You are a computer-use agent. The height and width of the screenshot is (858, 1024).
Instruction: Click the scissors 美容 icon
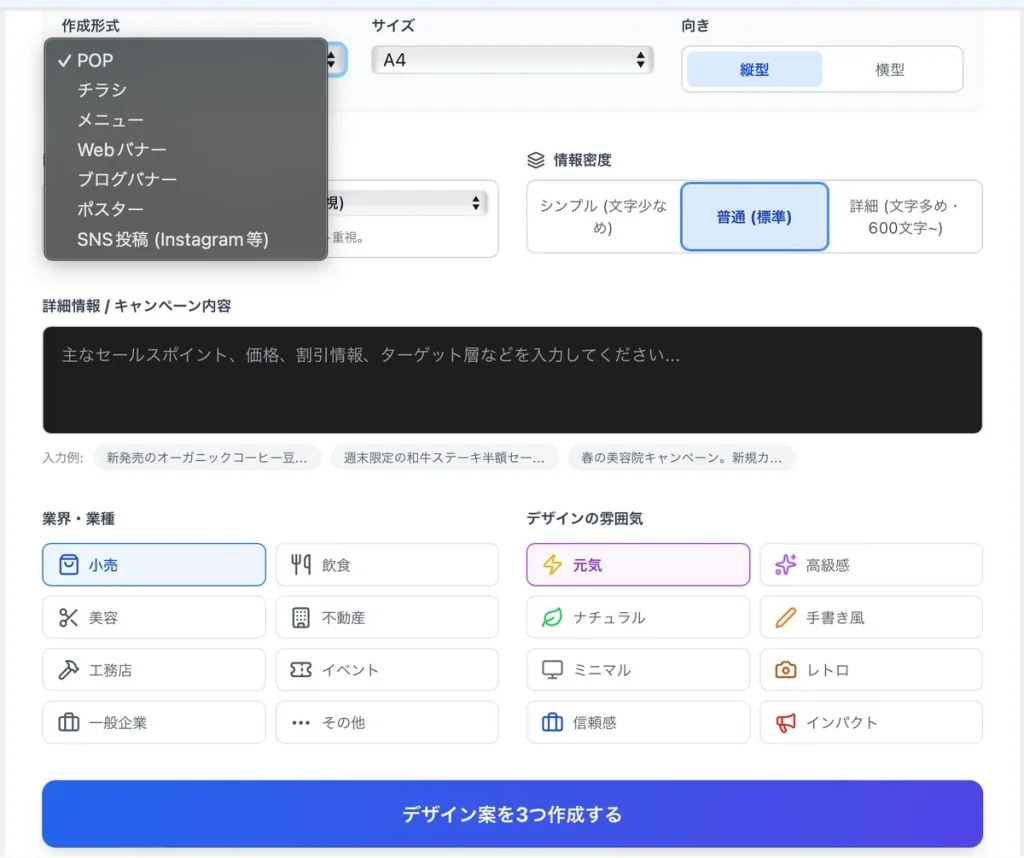coord(69,618)
